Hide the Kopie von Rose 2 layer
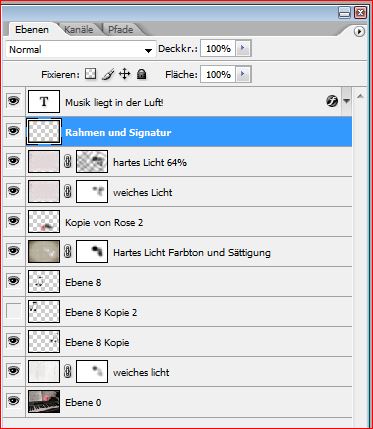This screenshot has width=373, height=429. point(13,220)
